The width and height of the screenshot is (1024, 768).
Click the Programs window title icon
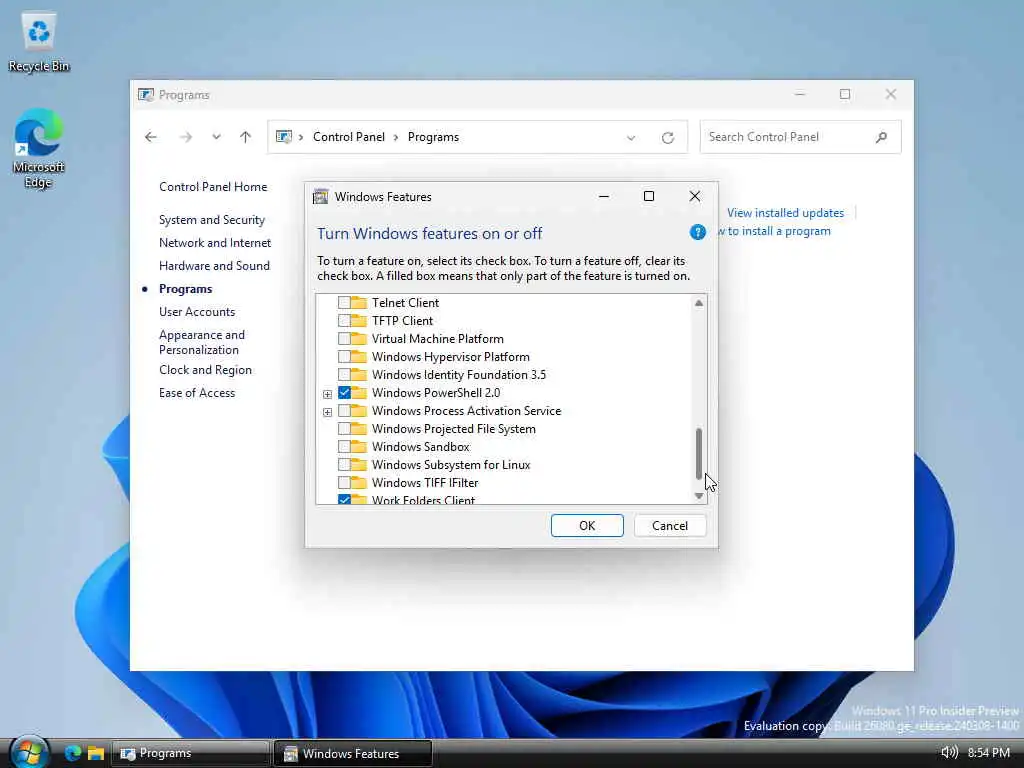click(x=146, y=95)
